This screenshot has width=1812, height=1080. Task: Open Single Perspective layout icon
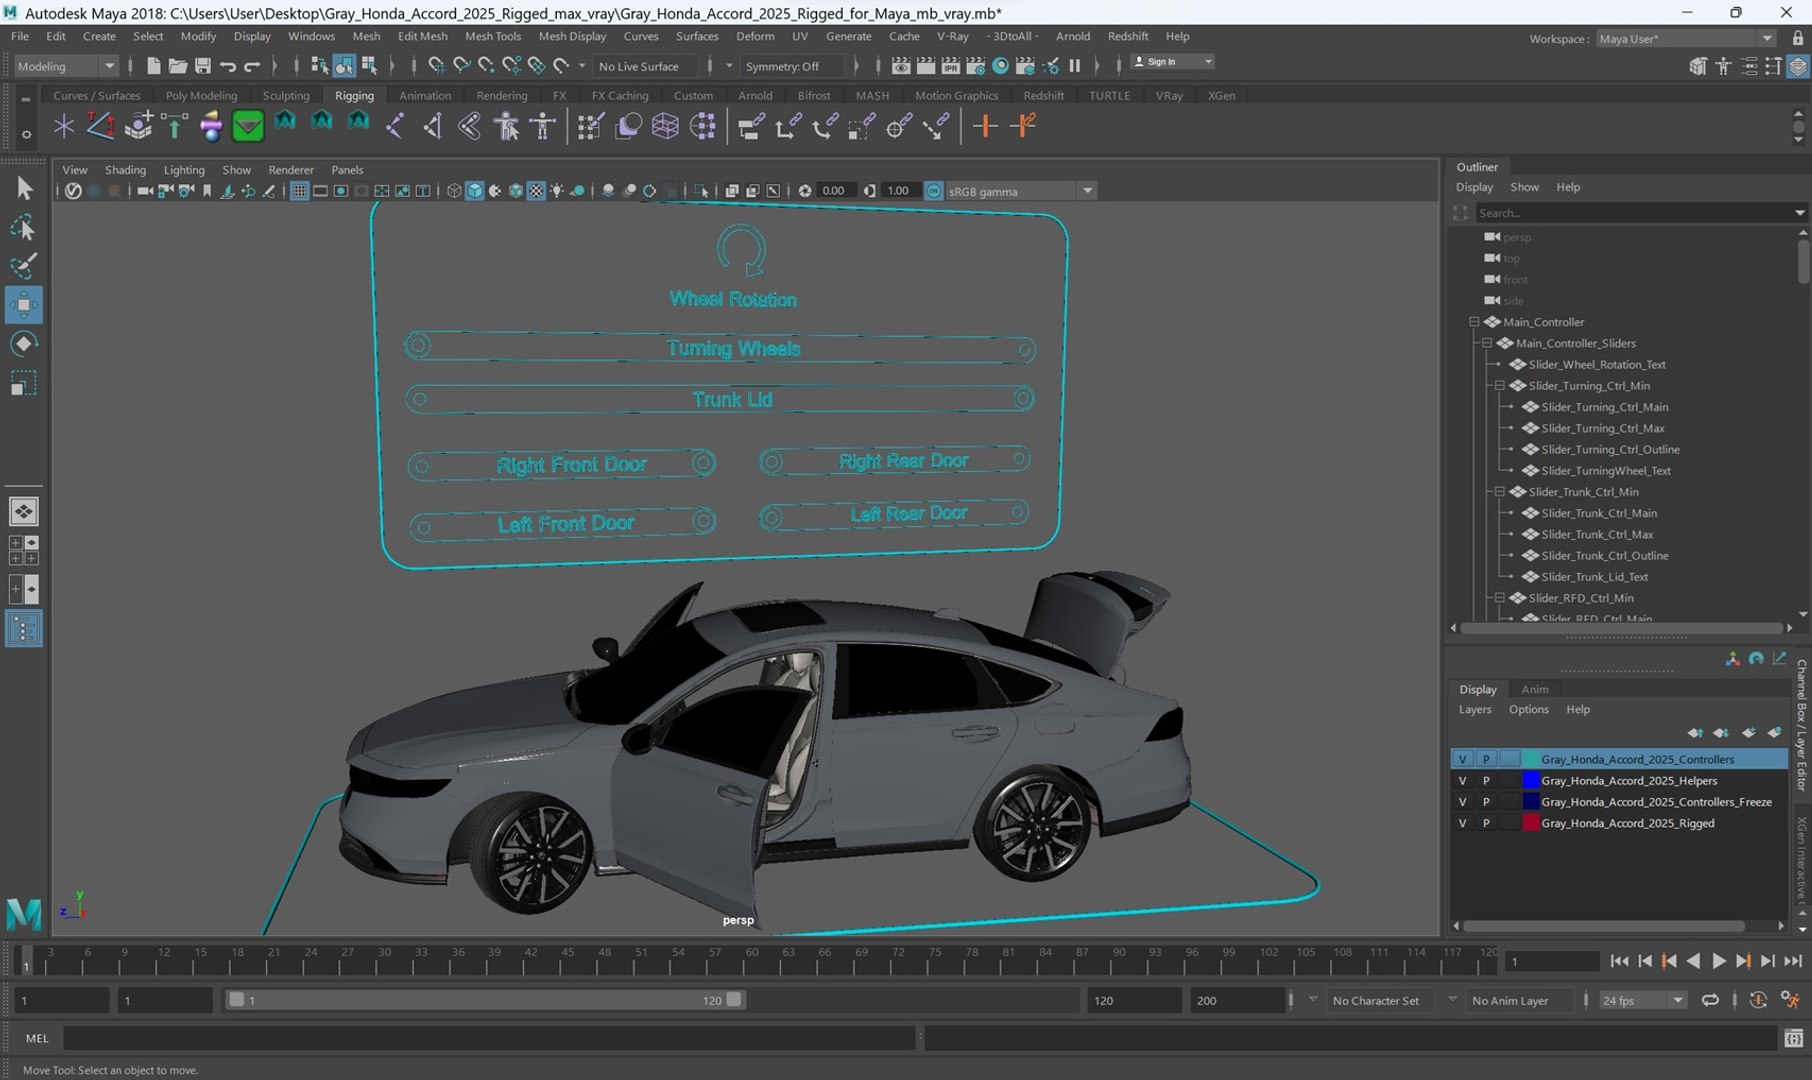[x=23, y=512]
